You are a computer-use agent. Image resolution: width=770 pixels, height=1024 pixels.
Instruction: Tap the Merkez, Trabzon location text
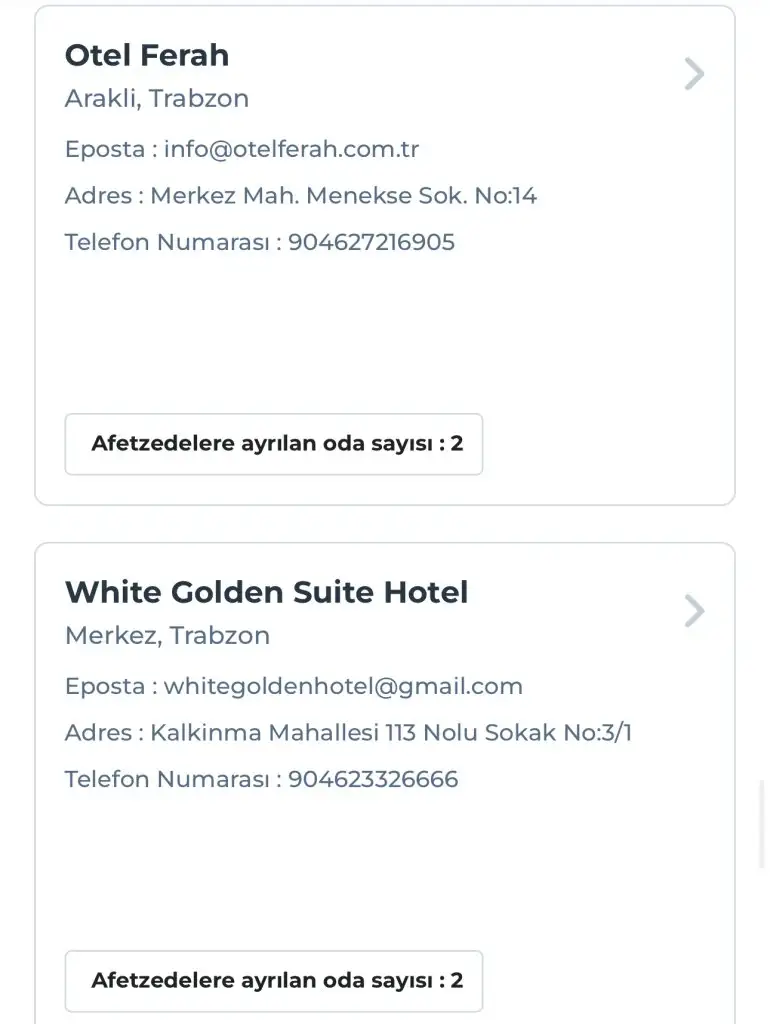[x=167, y=636]
